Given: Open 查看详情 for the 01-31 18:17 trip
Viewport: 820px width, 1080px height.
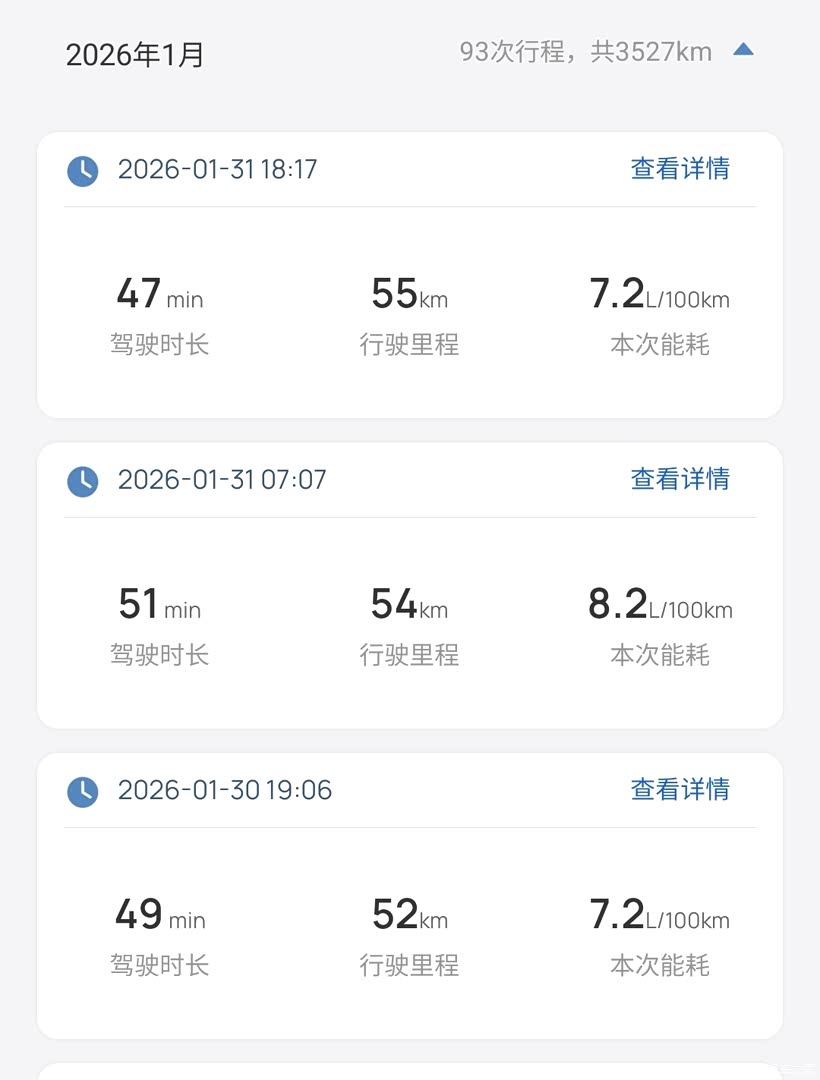Looking at the screenshot, I should [x=680, y=169].
